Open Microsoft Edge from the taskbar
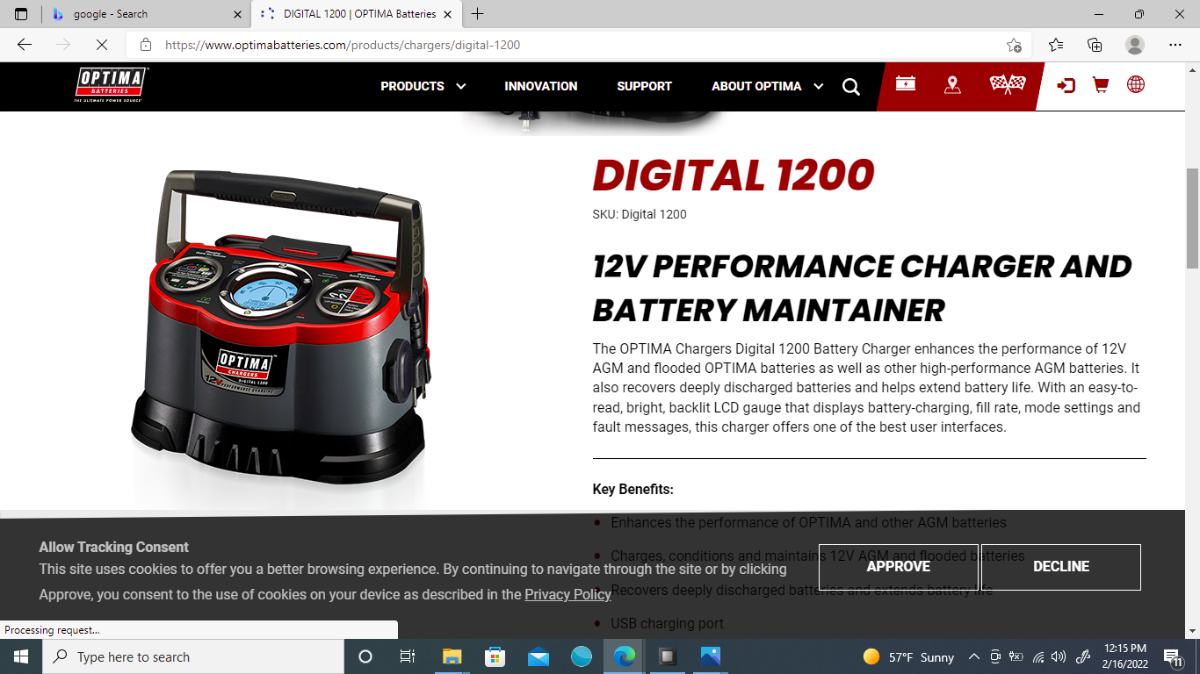Image resolution: width=1200 pixels, height=674 pixels. coord(624,657)
